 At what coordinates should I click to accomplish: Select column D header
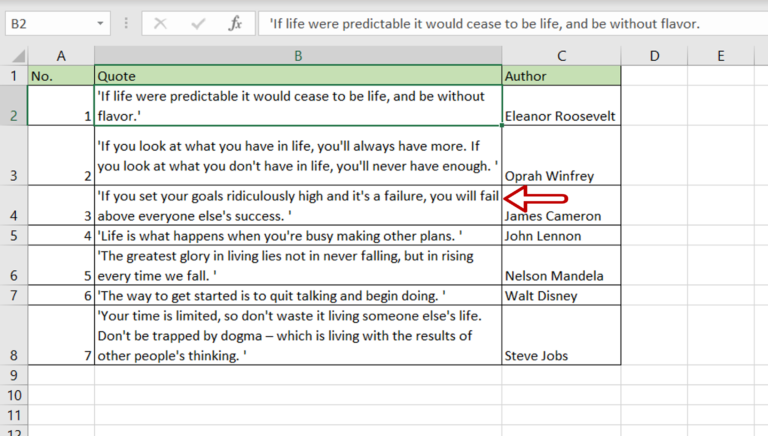[x=654, y=56]
